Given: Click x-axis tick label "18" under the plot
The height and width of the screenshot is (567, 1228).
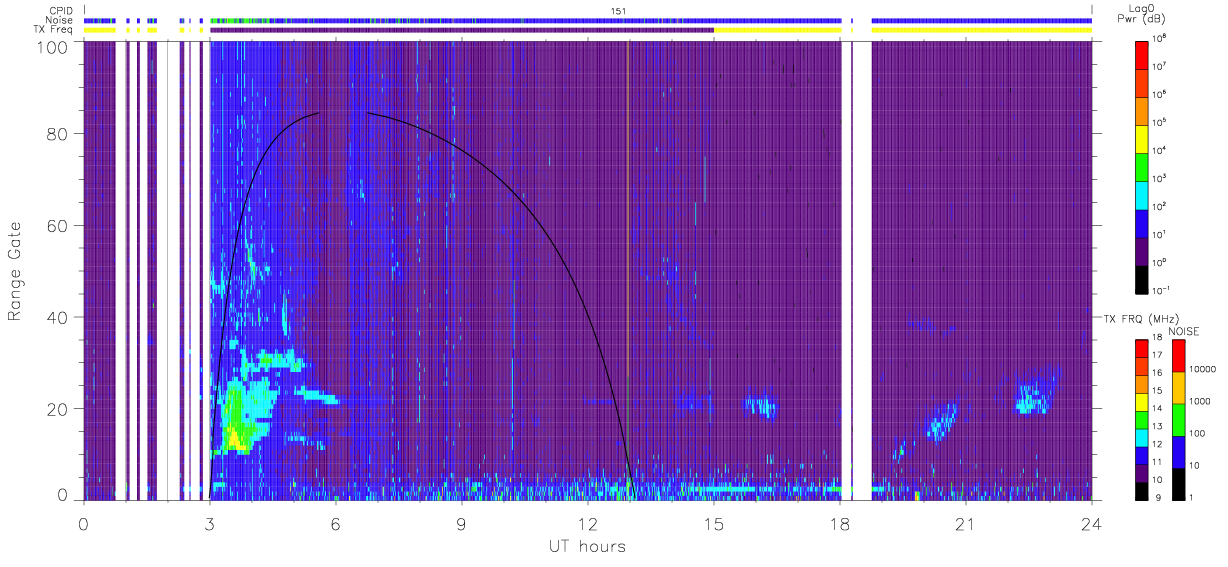Looking at the screenshot, I should pos(839,524).
